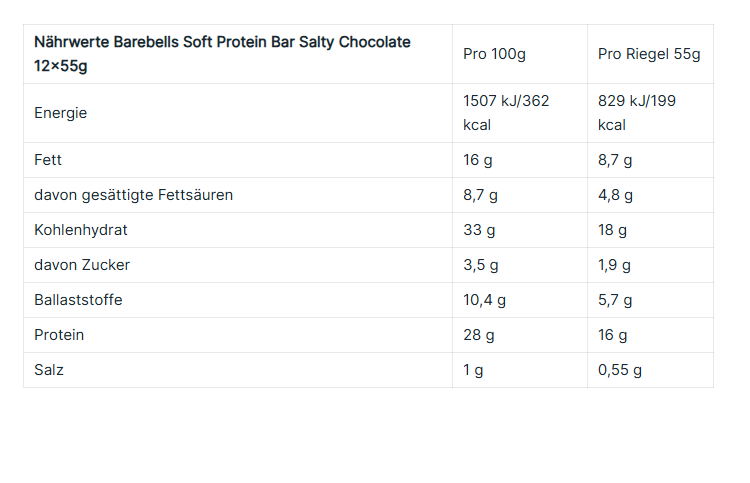Select the 'Pro Riegel 55g' column header
750x483 pixels.
pos(649,54)
